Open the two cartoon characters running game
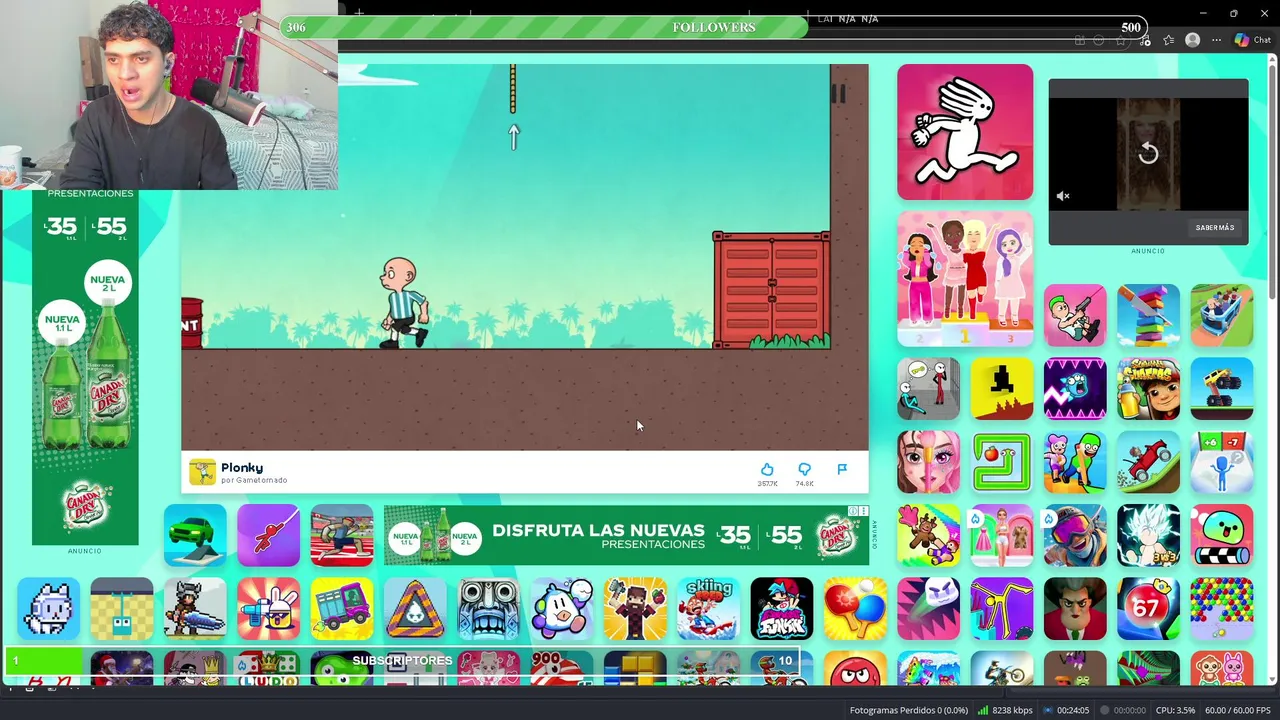The image size is (1280, 720). coord(1075,462)
